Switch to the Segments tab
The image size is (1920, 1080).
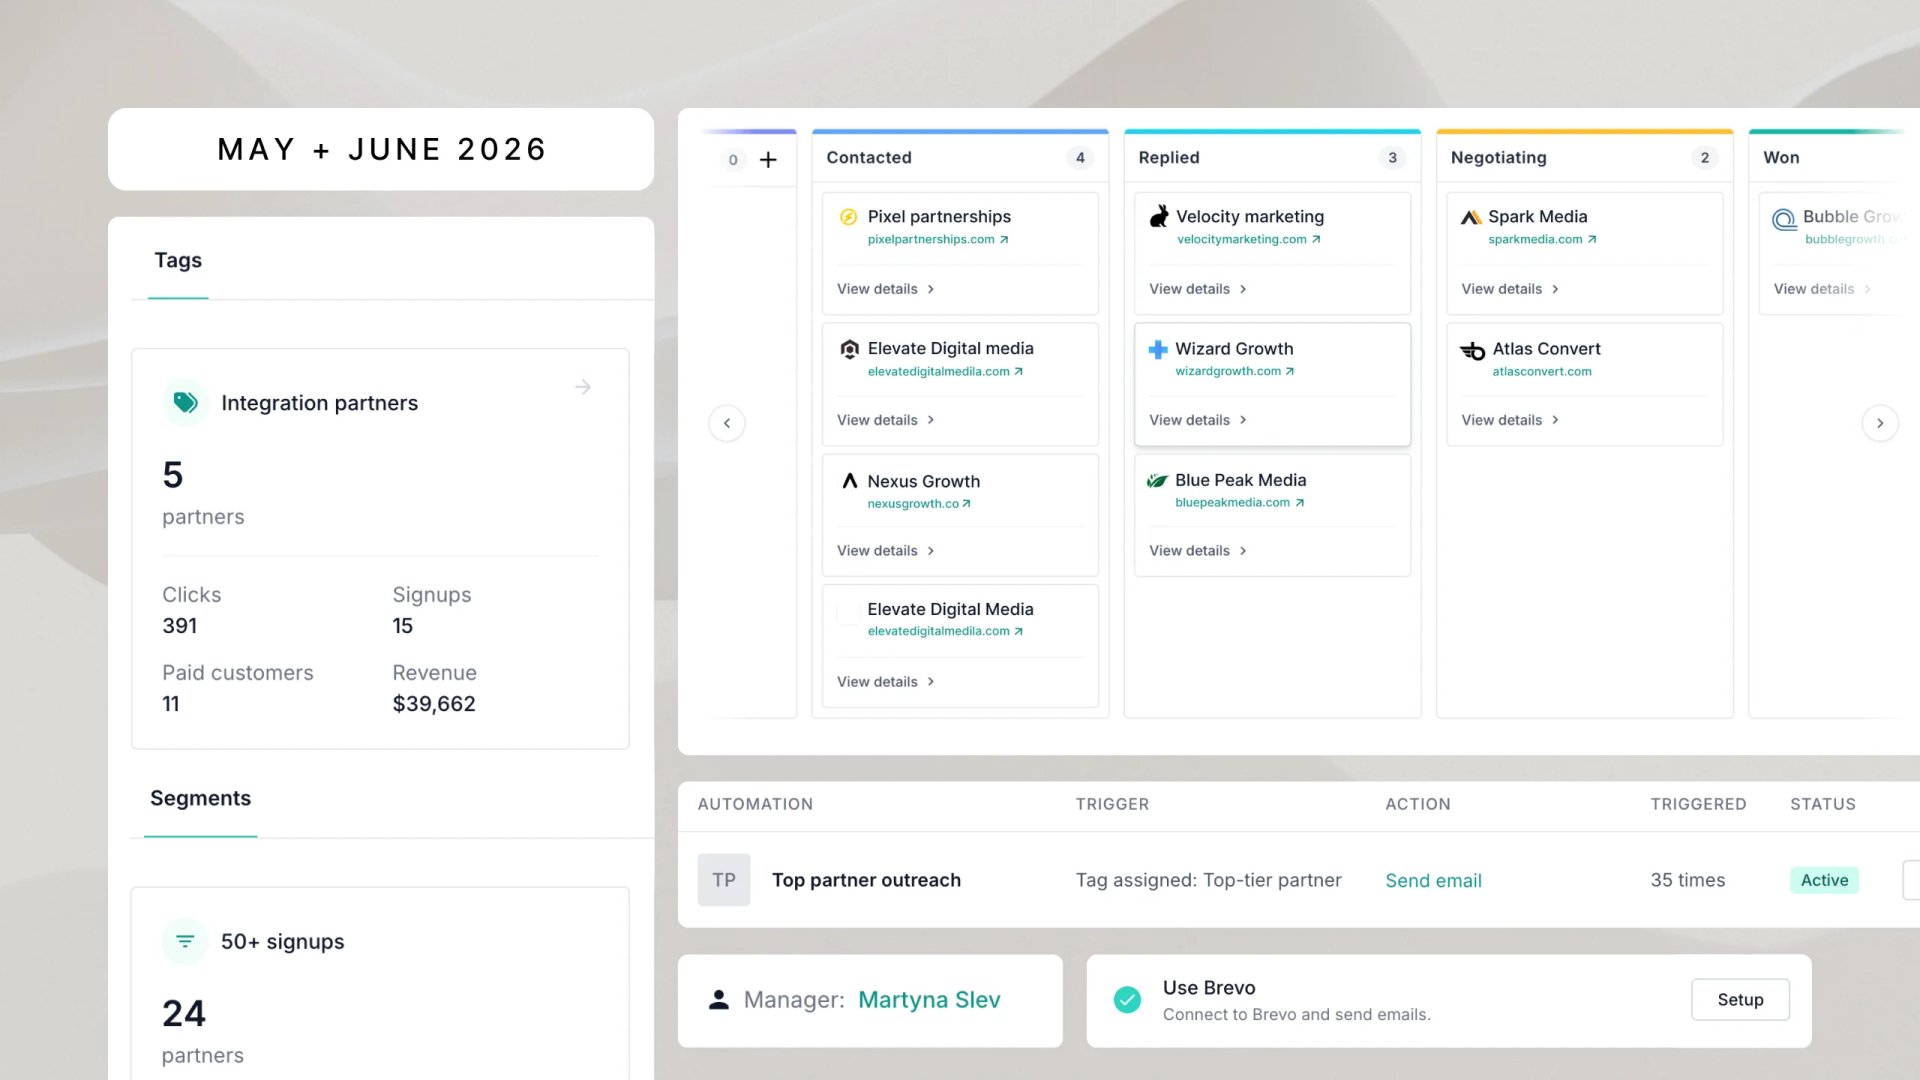coord(200,799)
